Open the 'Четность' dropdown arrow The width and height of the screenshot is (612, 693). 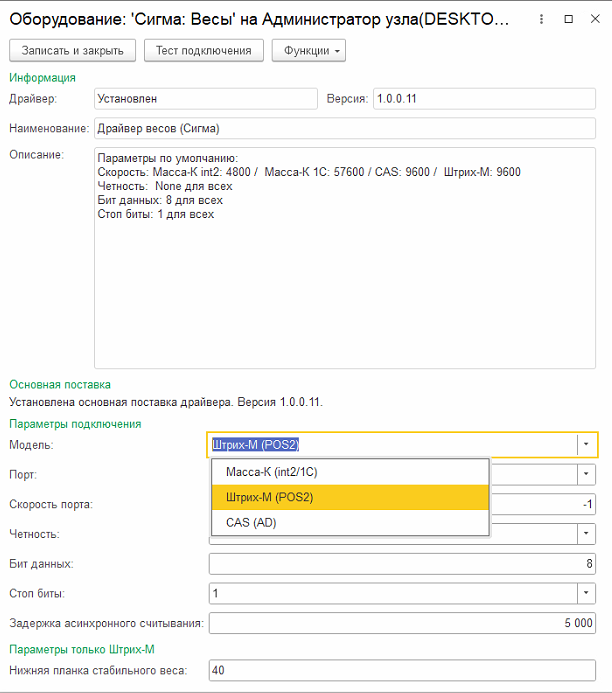pyautogui.click(x=586, y=534)
